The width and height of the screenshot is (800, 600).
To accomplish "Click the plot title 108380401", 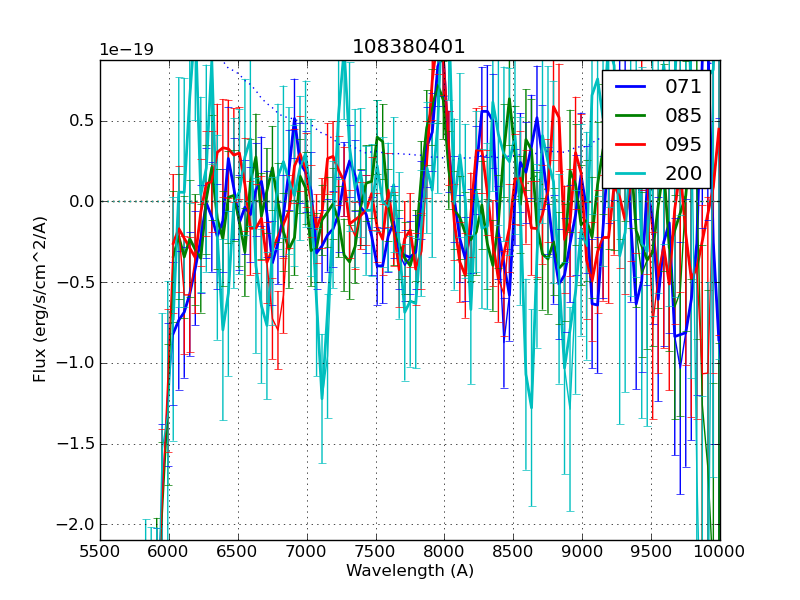I will 409,47.
